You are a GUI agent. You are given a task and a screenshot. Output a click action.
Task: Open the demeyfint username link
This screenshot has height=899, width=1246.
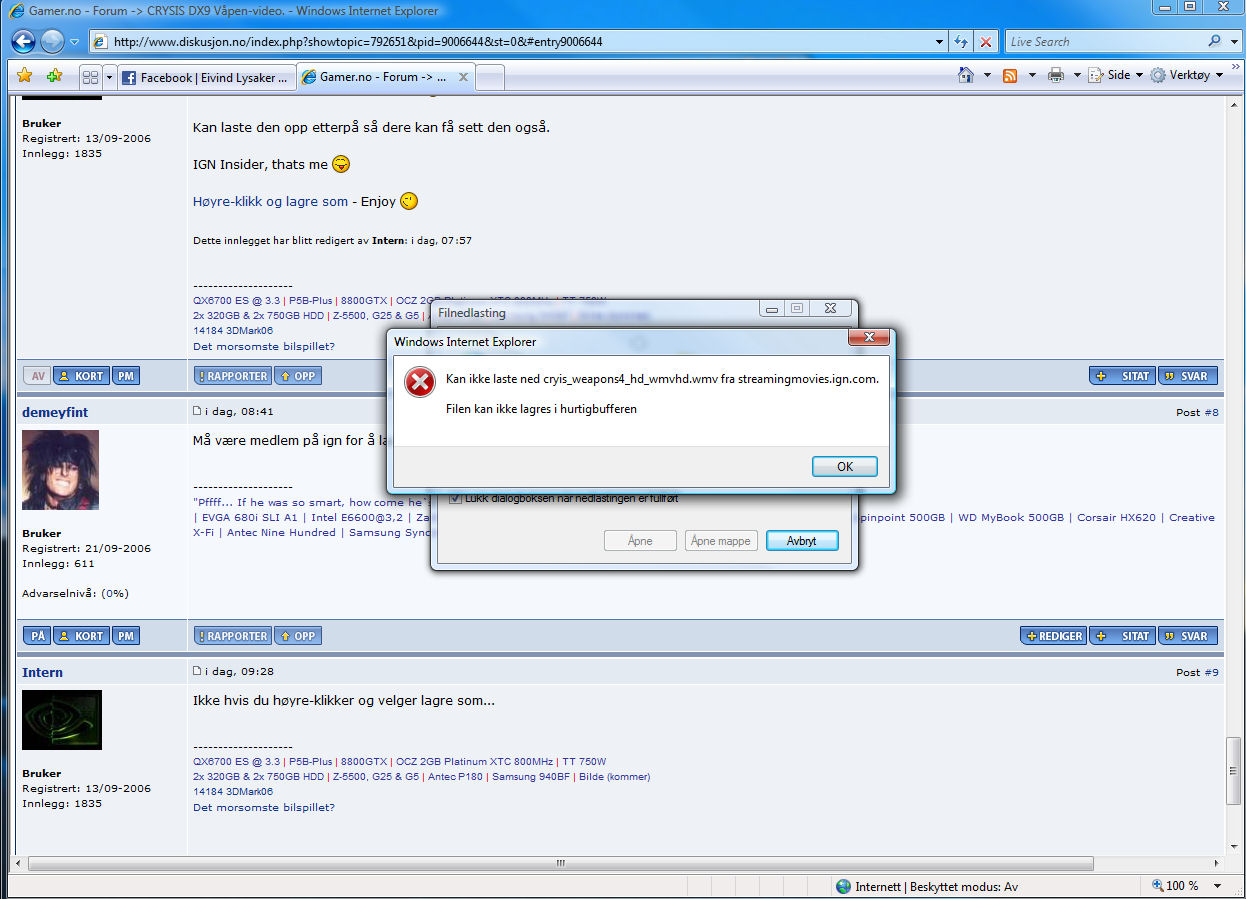pyautogui.click(x=55, y=412)
